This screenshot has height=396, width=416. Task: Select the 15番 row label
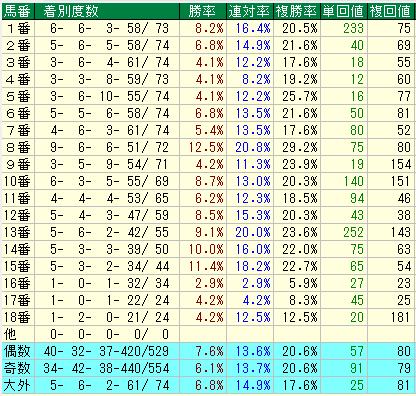coord(17,267)
